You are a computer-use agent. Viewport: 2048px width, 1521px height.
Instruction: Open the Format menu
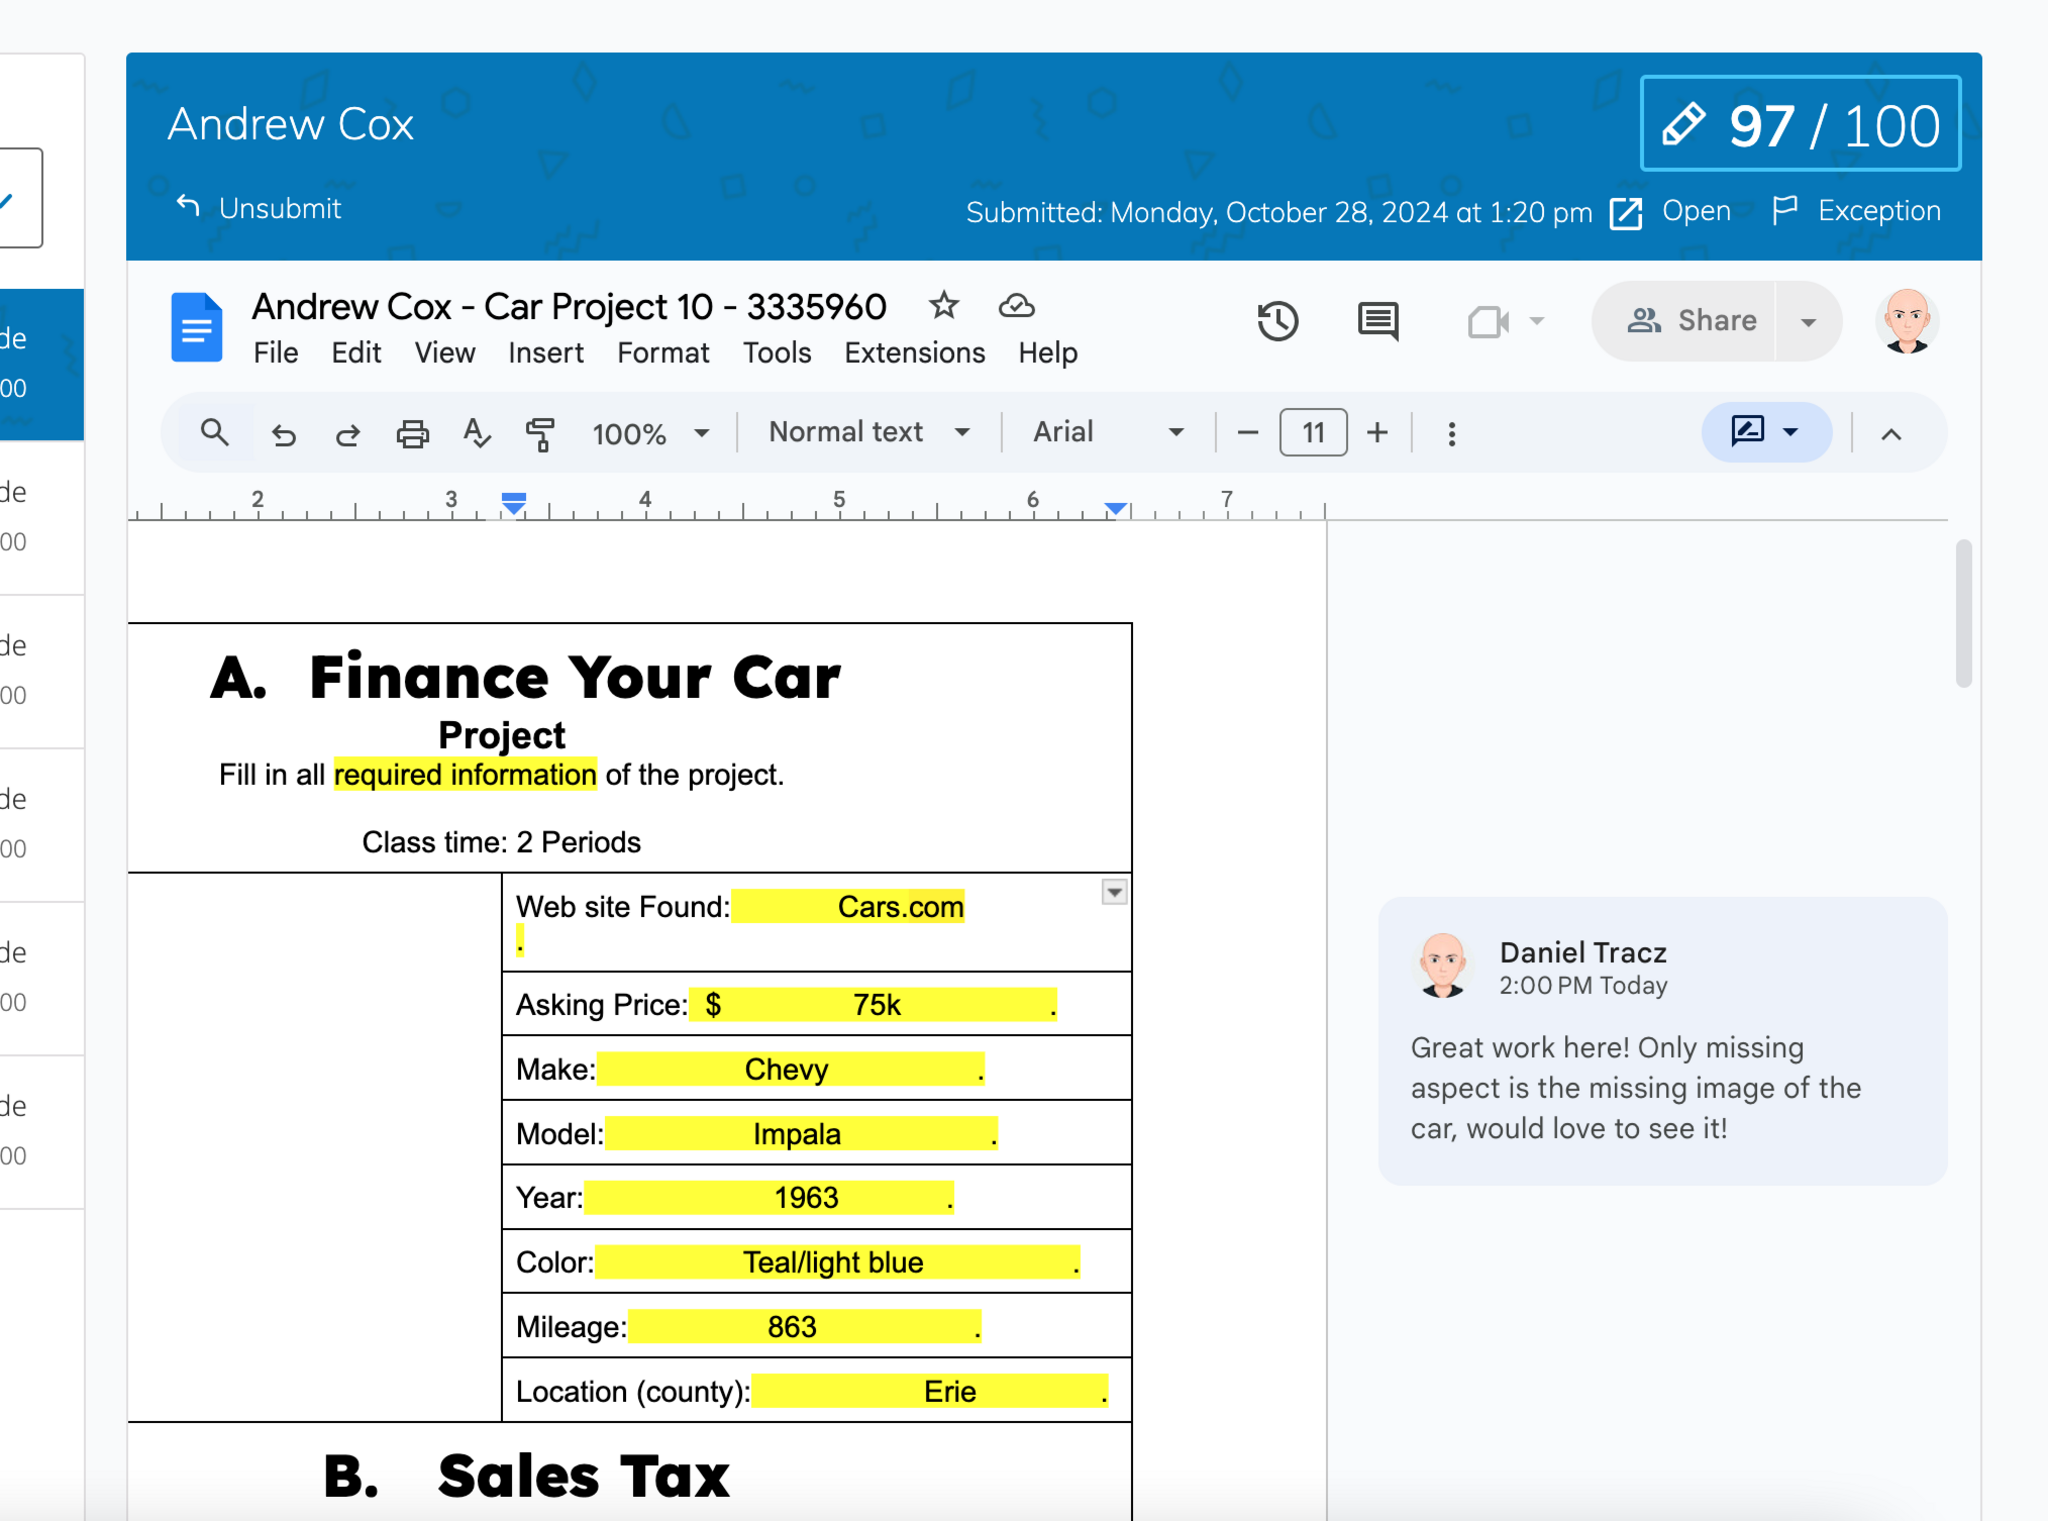click(x=662, y=353)
